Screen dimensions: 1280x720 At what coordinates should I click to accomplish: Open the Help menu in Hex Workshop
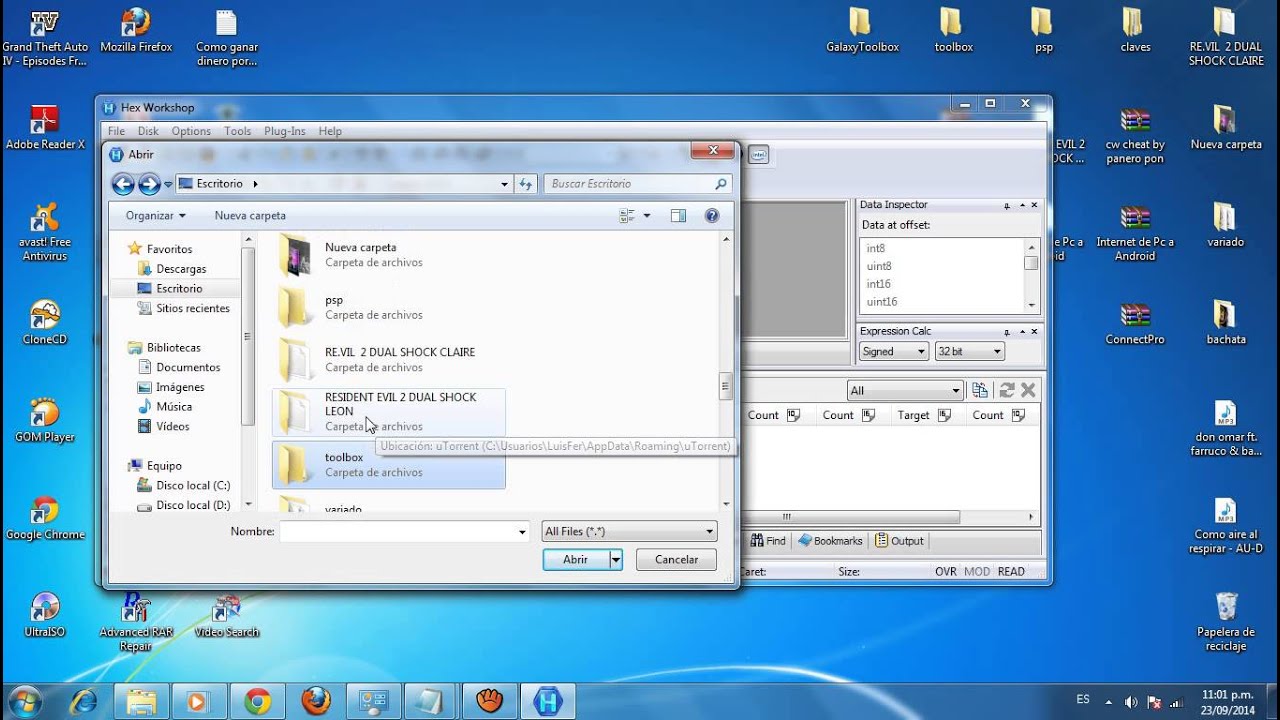click(x=330, y=131)
